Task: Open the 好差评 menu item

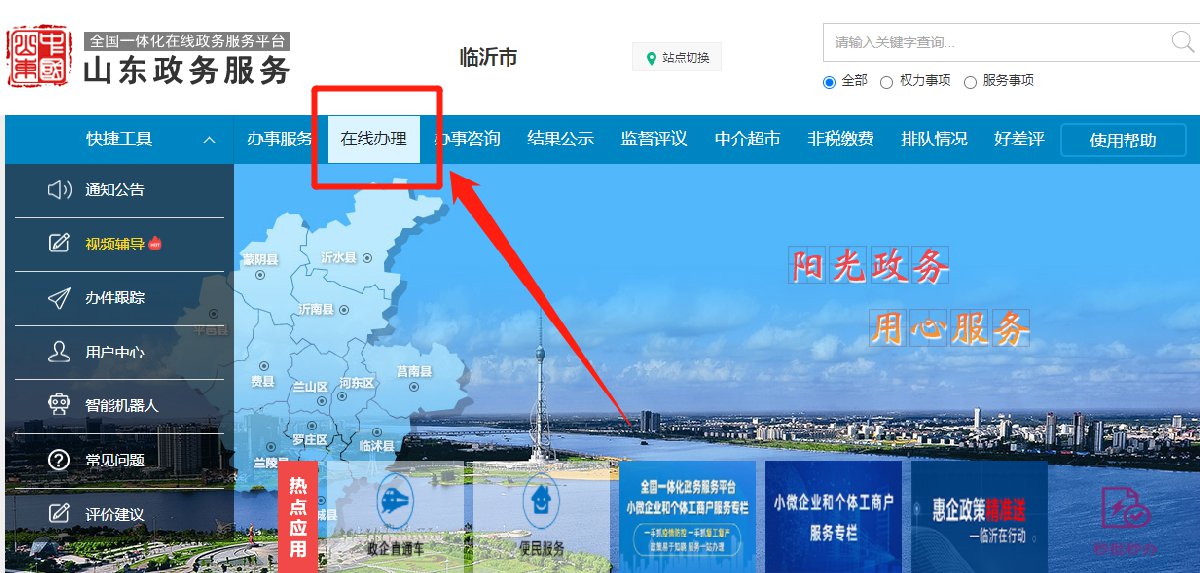Action: 1019,139
